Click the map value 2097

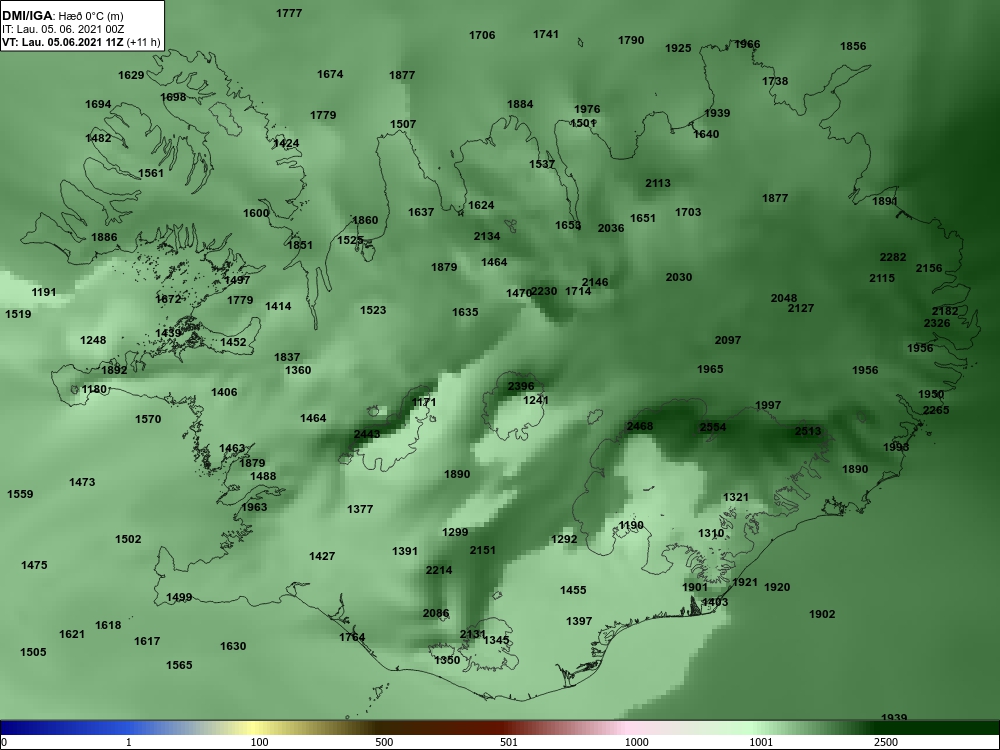[x=728, y=340]
